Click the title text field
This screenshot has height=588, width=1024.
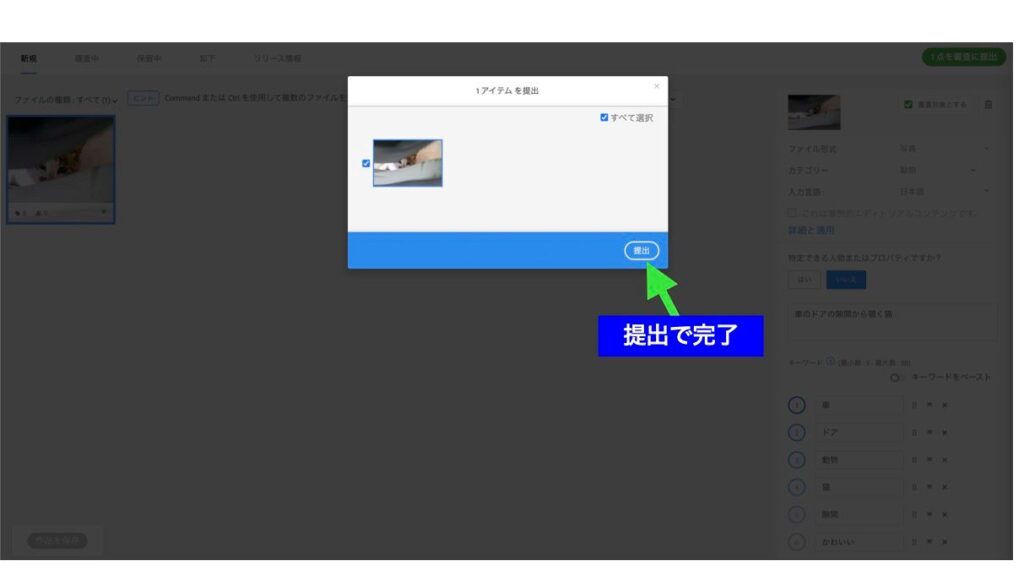(x=893, y=321)
